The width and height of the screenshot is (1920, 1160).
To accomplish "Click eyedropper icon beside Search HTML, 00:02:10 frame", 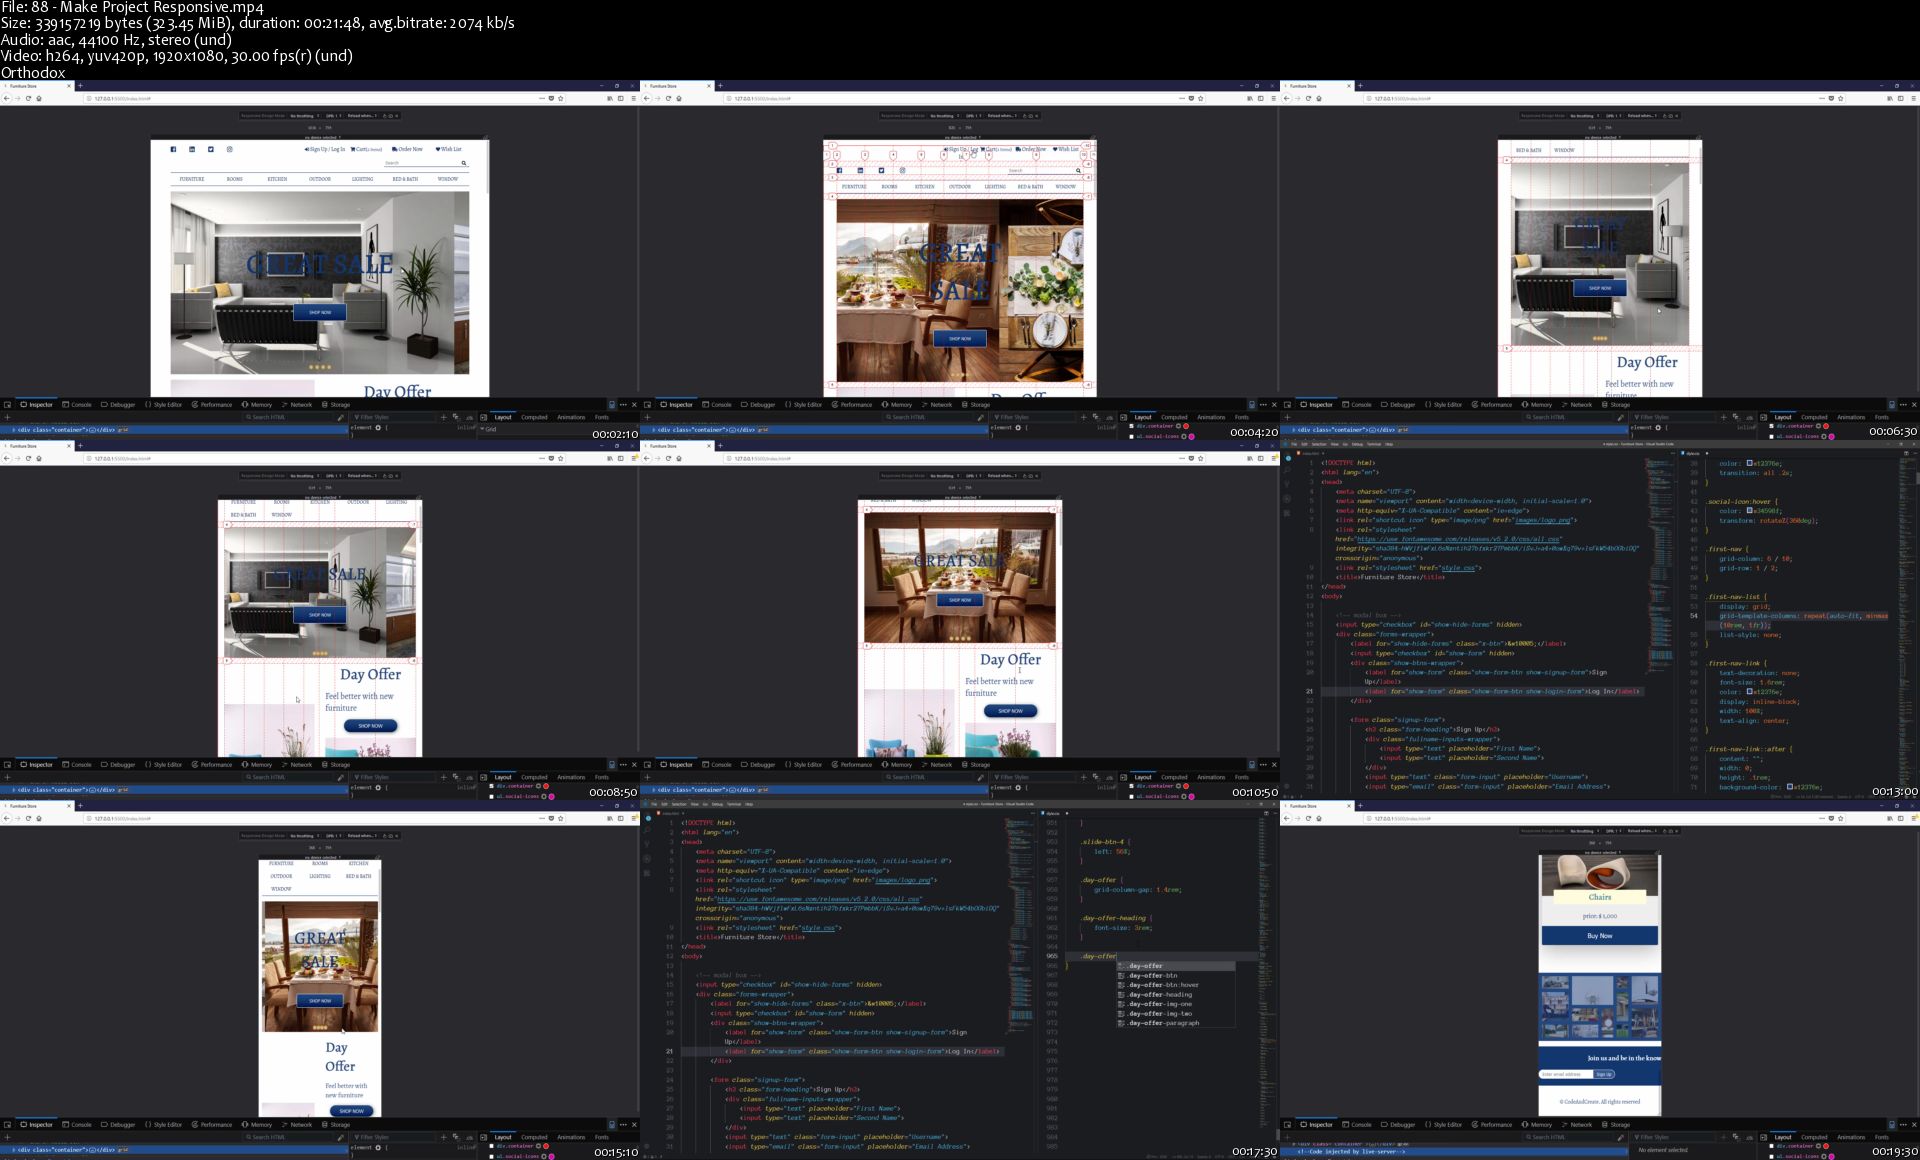I will click(341, 417).
